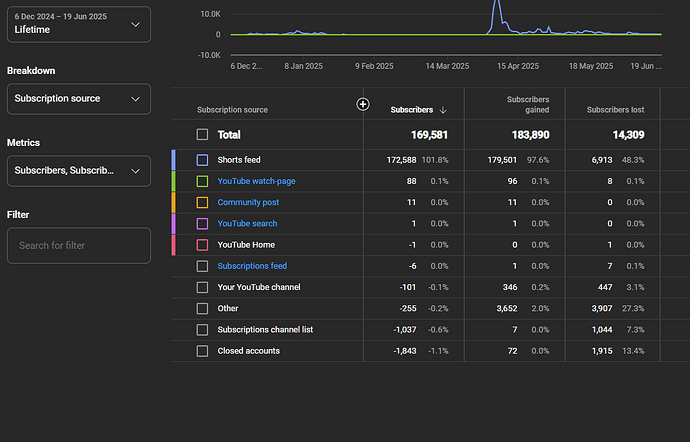Image resolution: width=690 pixels, height=442 pixels.
Task: Enable the Closed accounts checkbox
Action: click(203, 351)
